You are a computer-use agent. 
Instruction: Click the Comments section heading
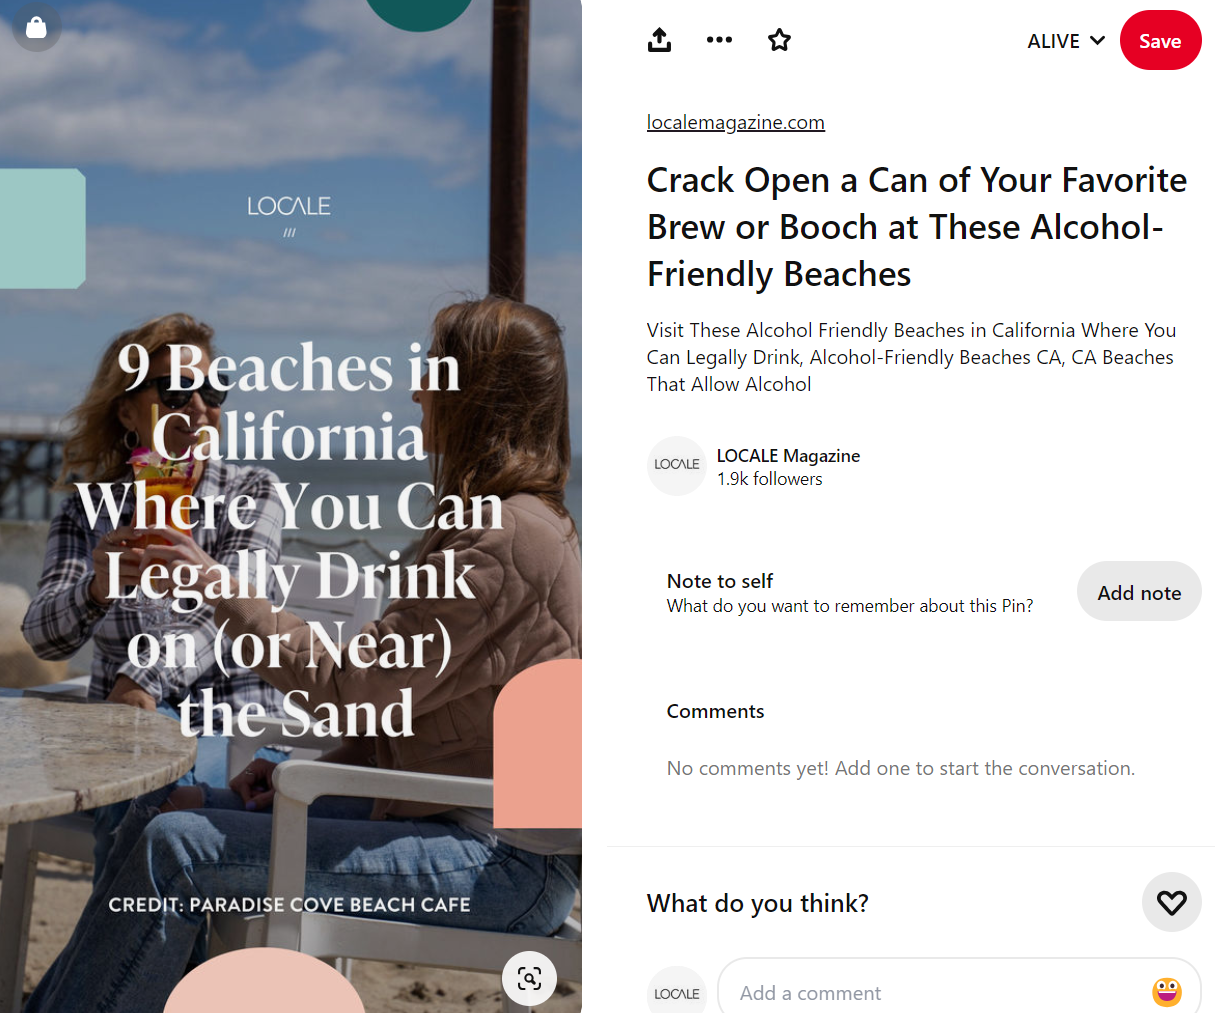coord(715,711)
